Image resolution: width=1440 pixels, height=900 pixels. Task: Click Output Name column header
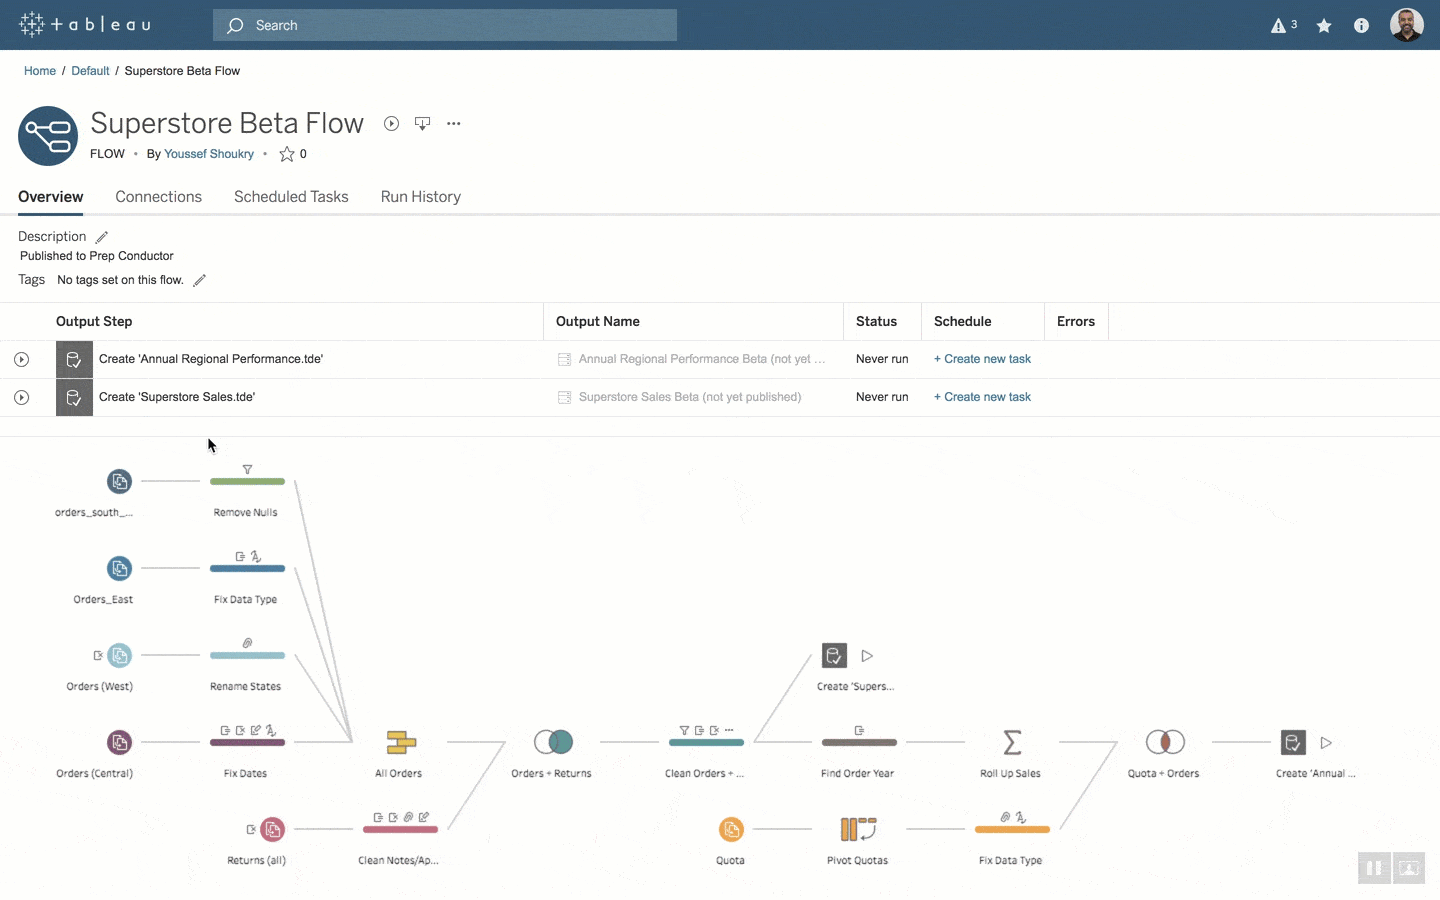pyautogui.click(x=598, y=321)
